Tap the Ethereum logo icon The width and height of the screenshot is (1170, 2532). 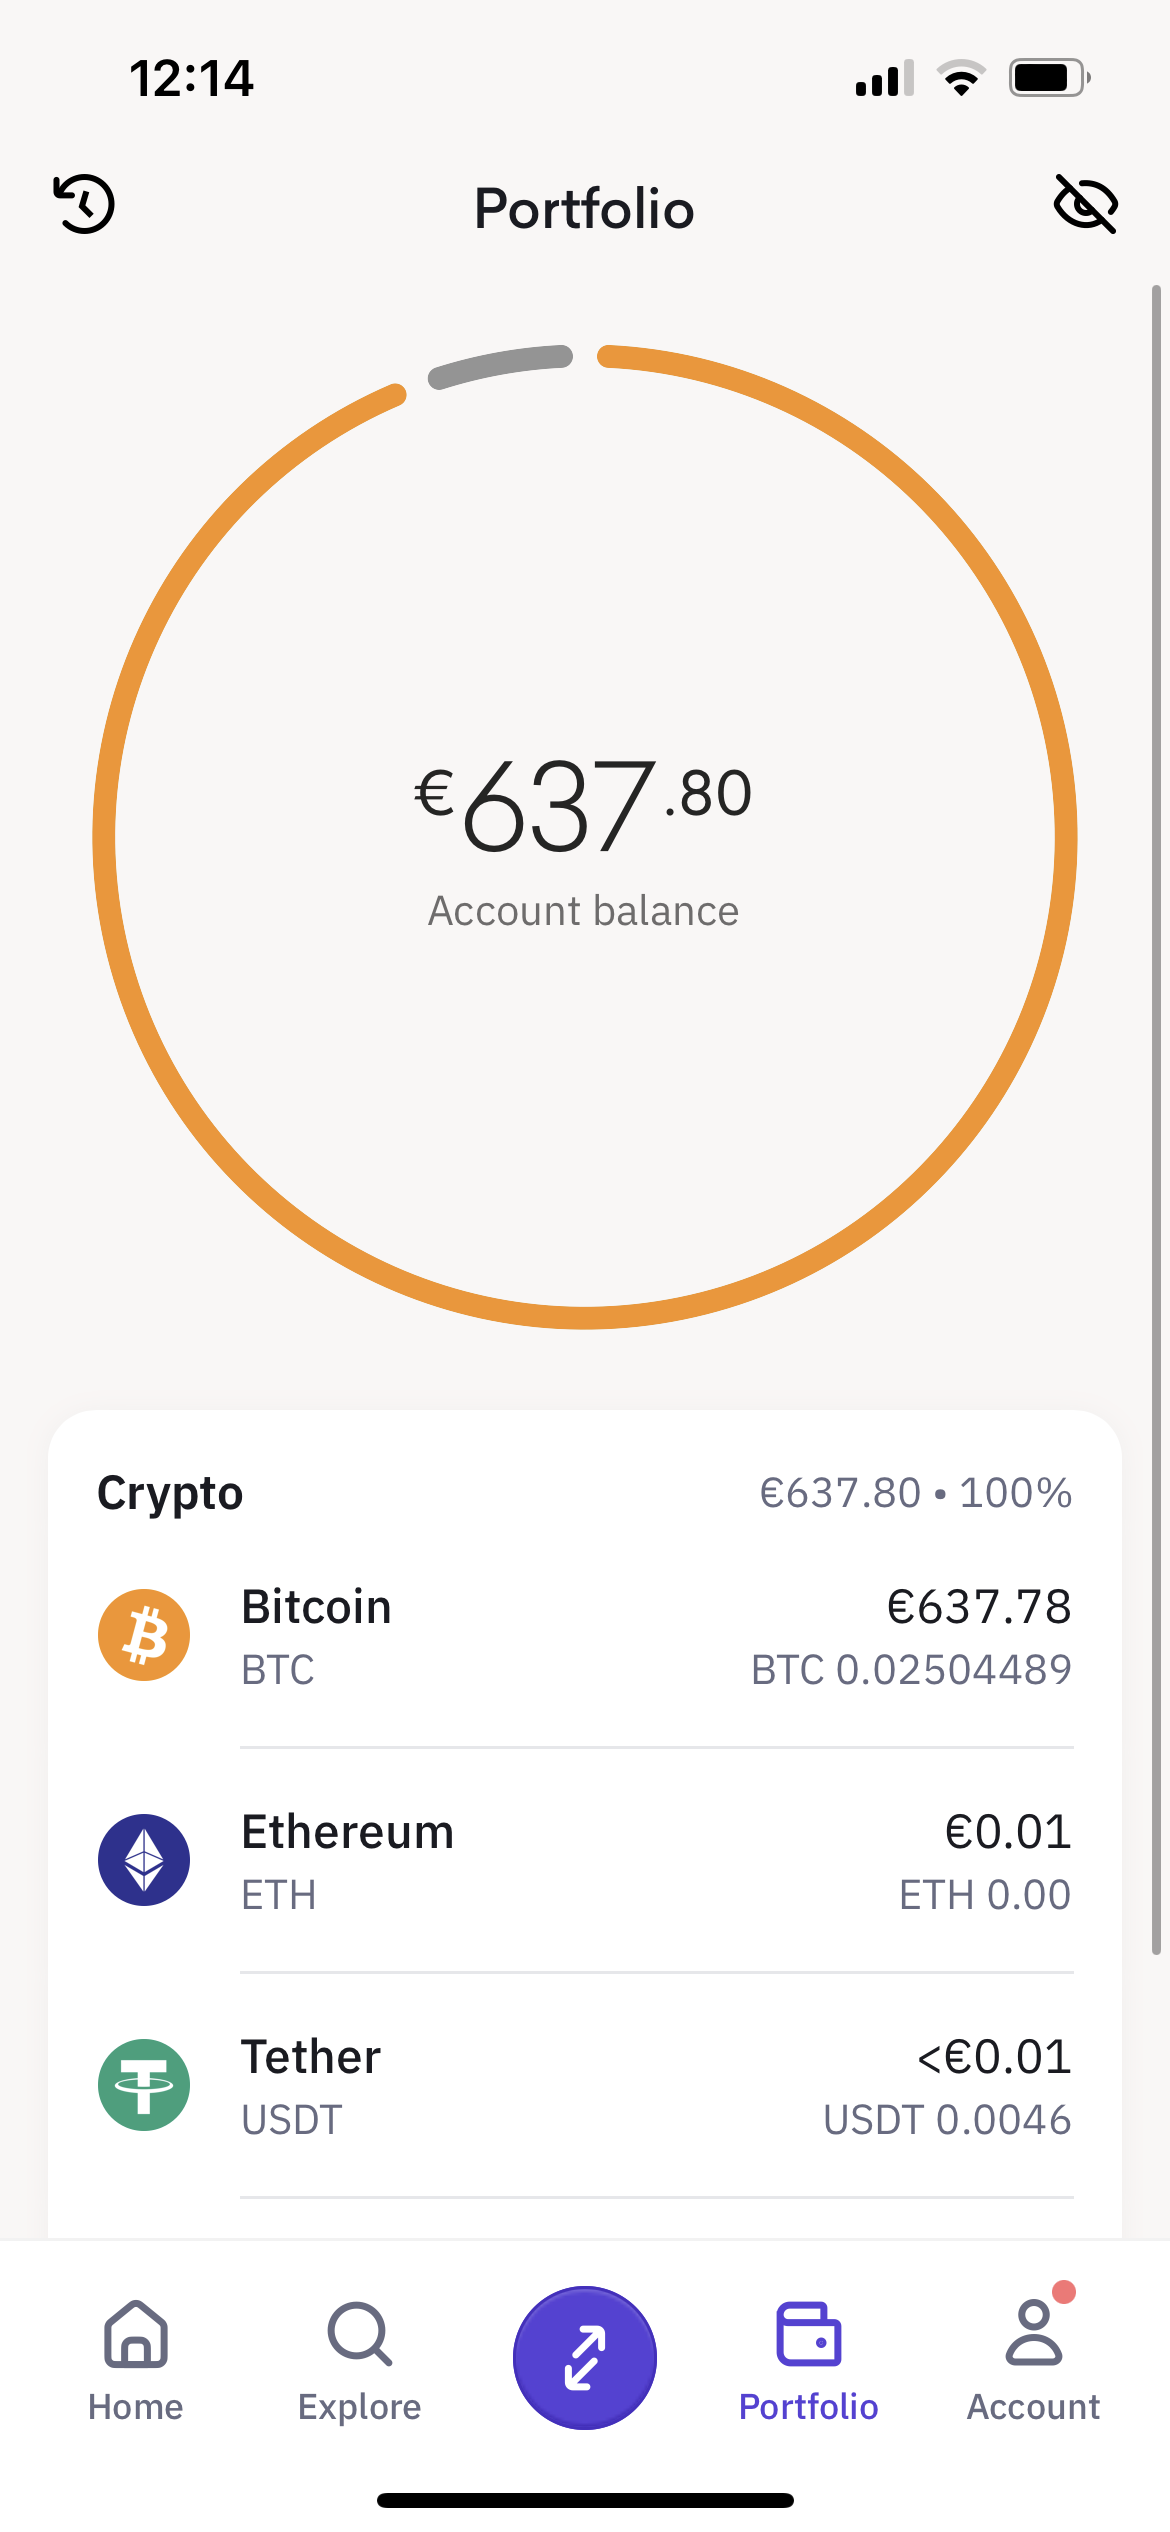(x=144, y=1860)
